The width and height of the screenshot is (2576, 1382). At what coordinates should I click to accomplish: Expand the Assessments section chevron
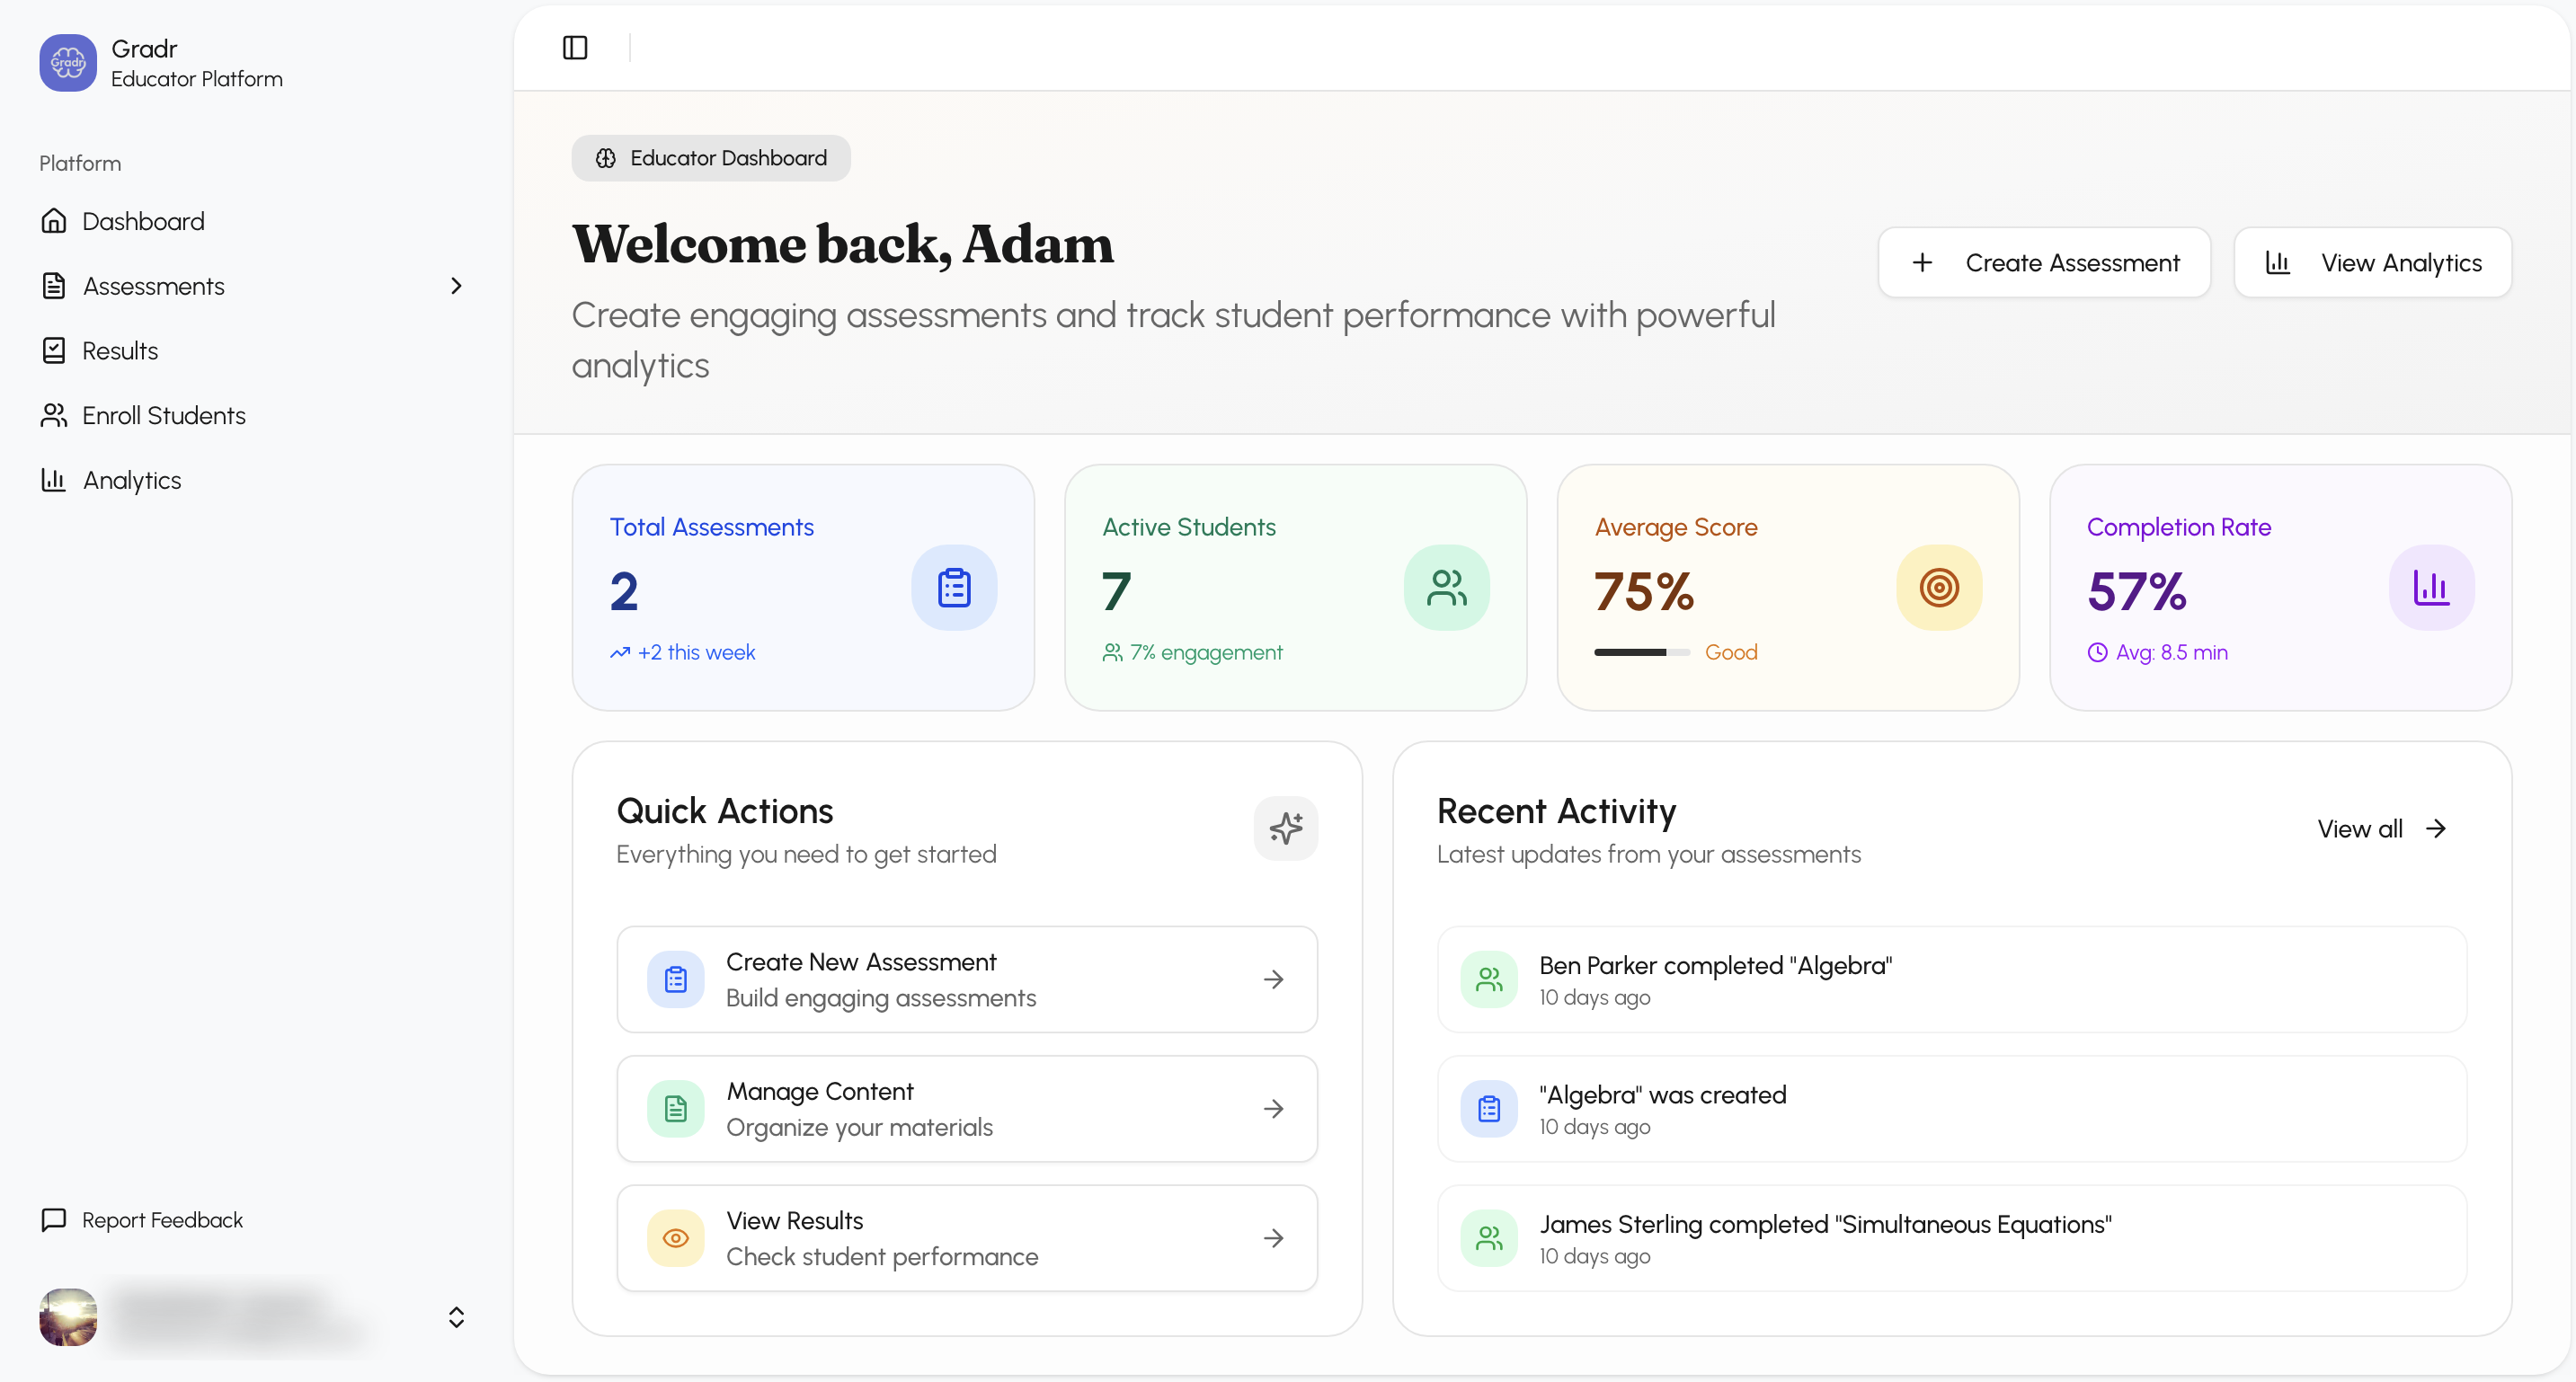[x=457, y=286]
